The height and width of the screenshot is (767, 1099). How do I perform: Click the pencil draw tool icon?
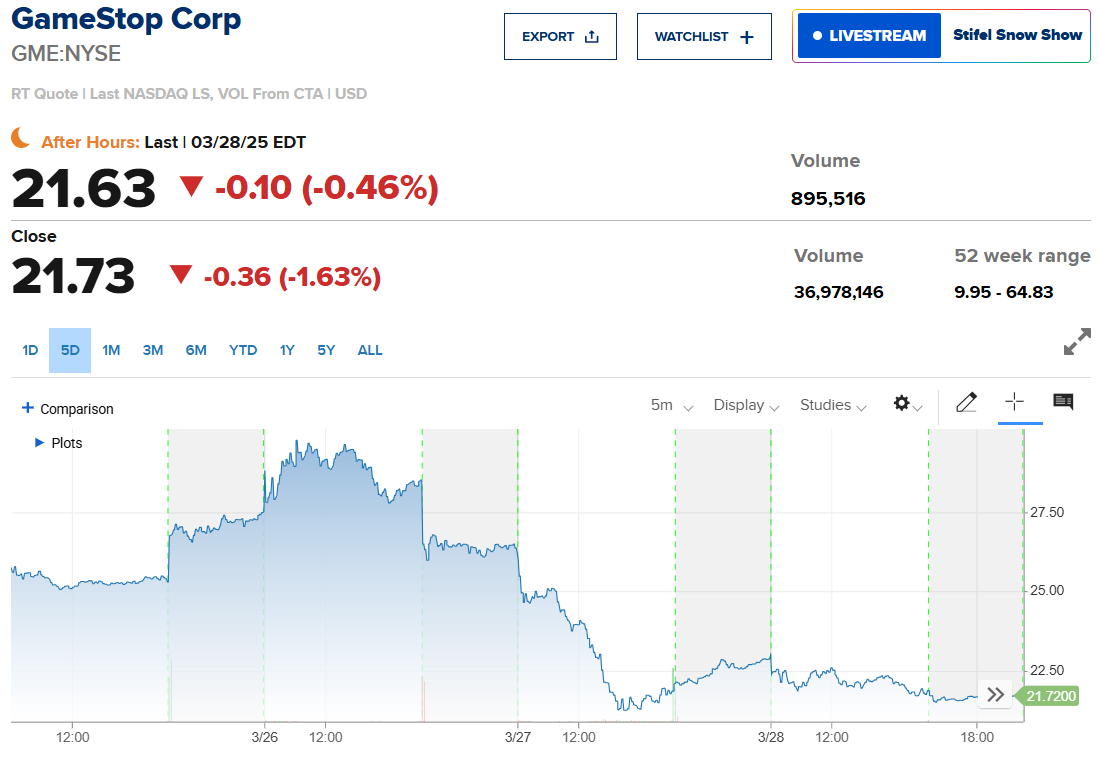[x=965, y=403]
